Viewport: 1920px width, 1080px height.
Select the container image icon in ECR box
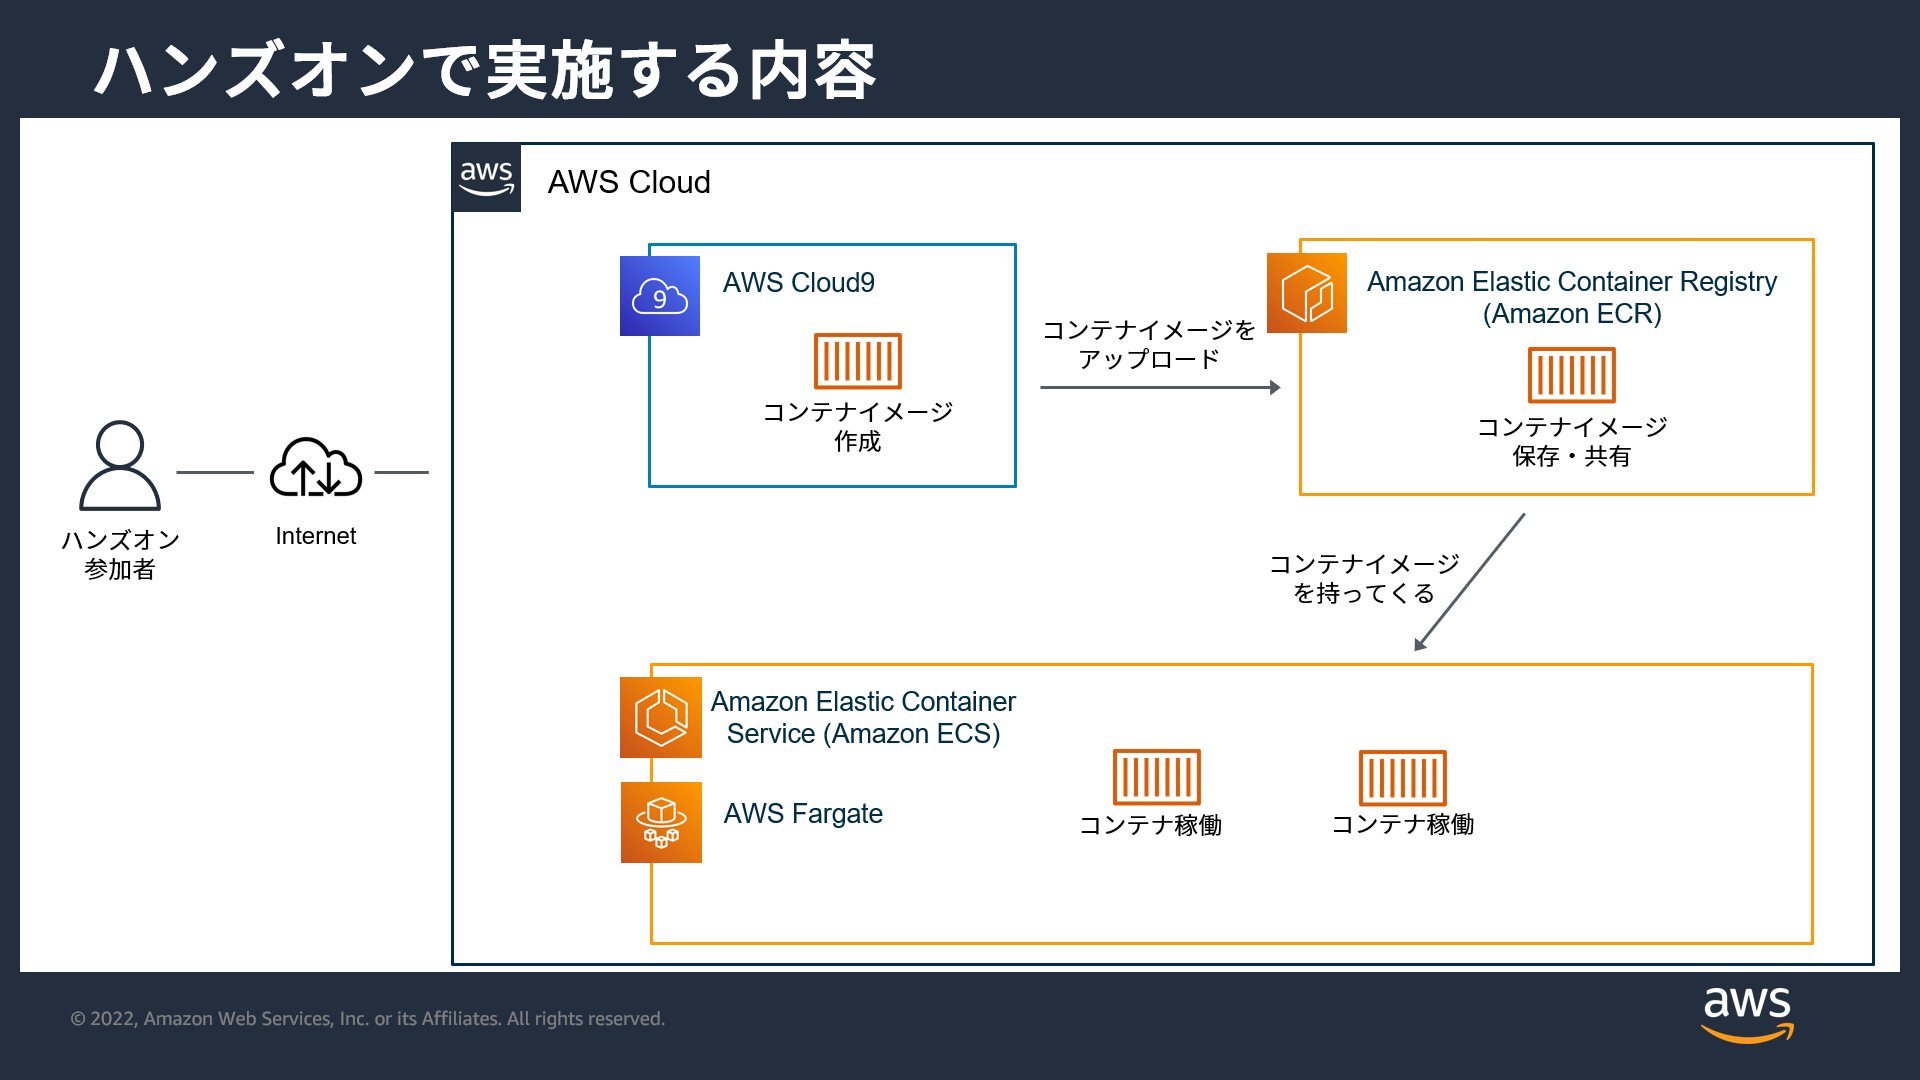pyautogui.click(x=1571, y=375)
